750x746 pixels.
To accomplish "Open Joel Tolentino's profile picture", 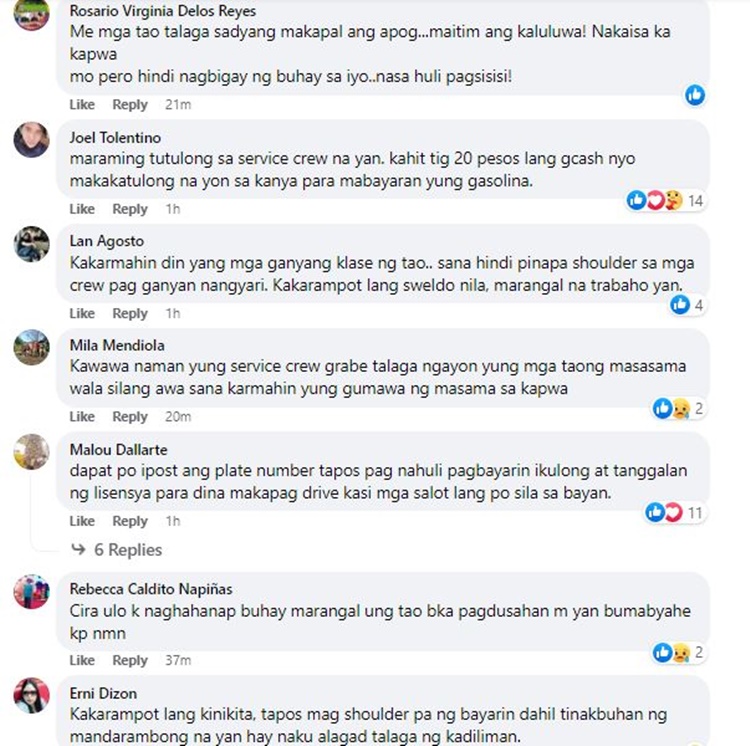I will pos(32,140).
